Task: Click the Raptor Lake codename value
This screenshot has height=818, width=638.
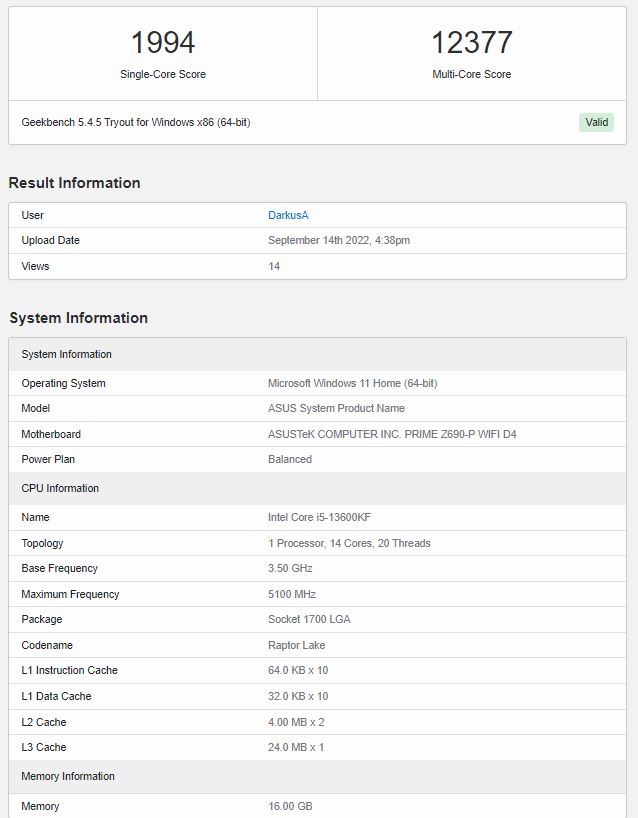Action: pos(296,645)
